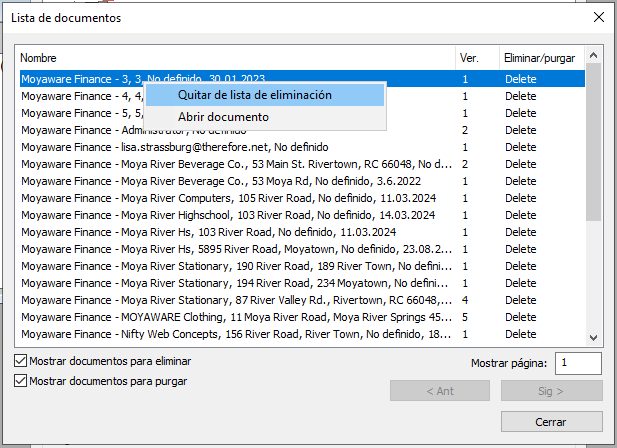Select the lisa.strassburg@therefore.net row
This screenshot has width=617, height=448.
coord(302,147)
